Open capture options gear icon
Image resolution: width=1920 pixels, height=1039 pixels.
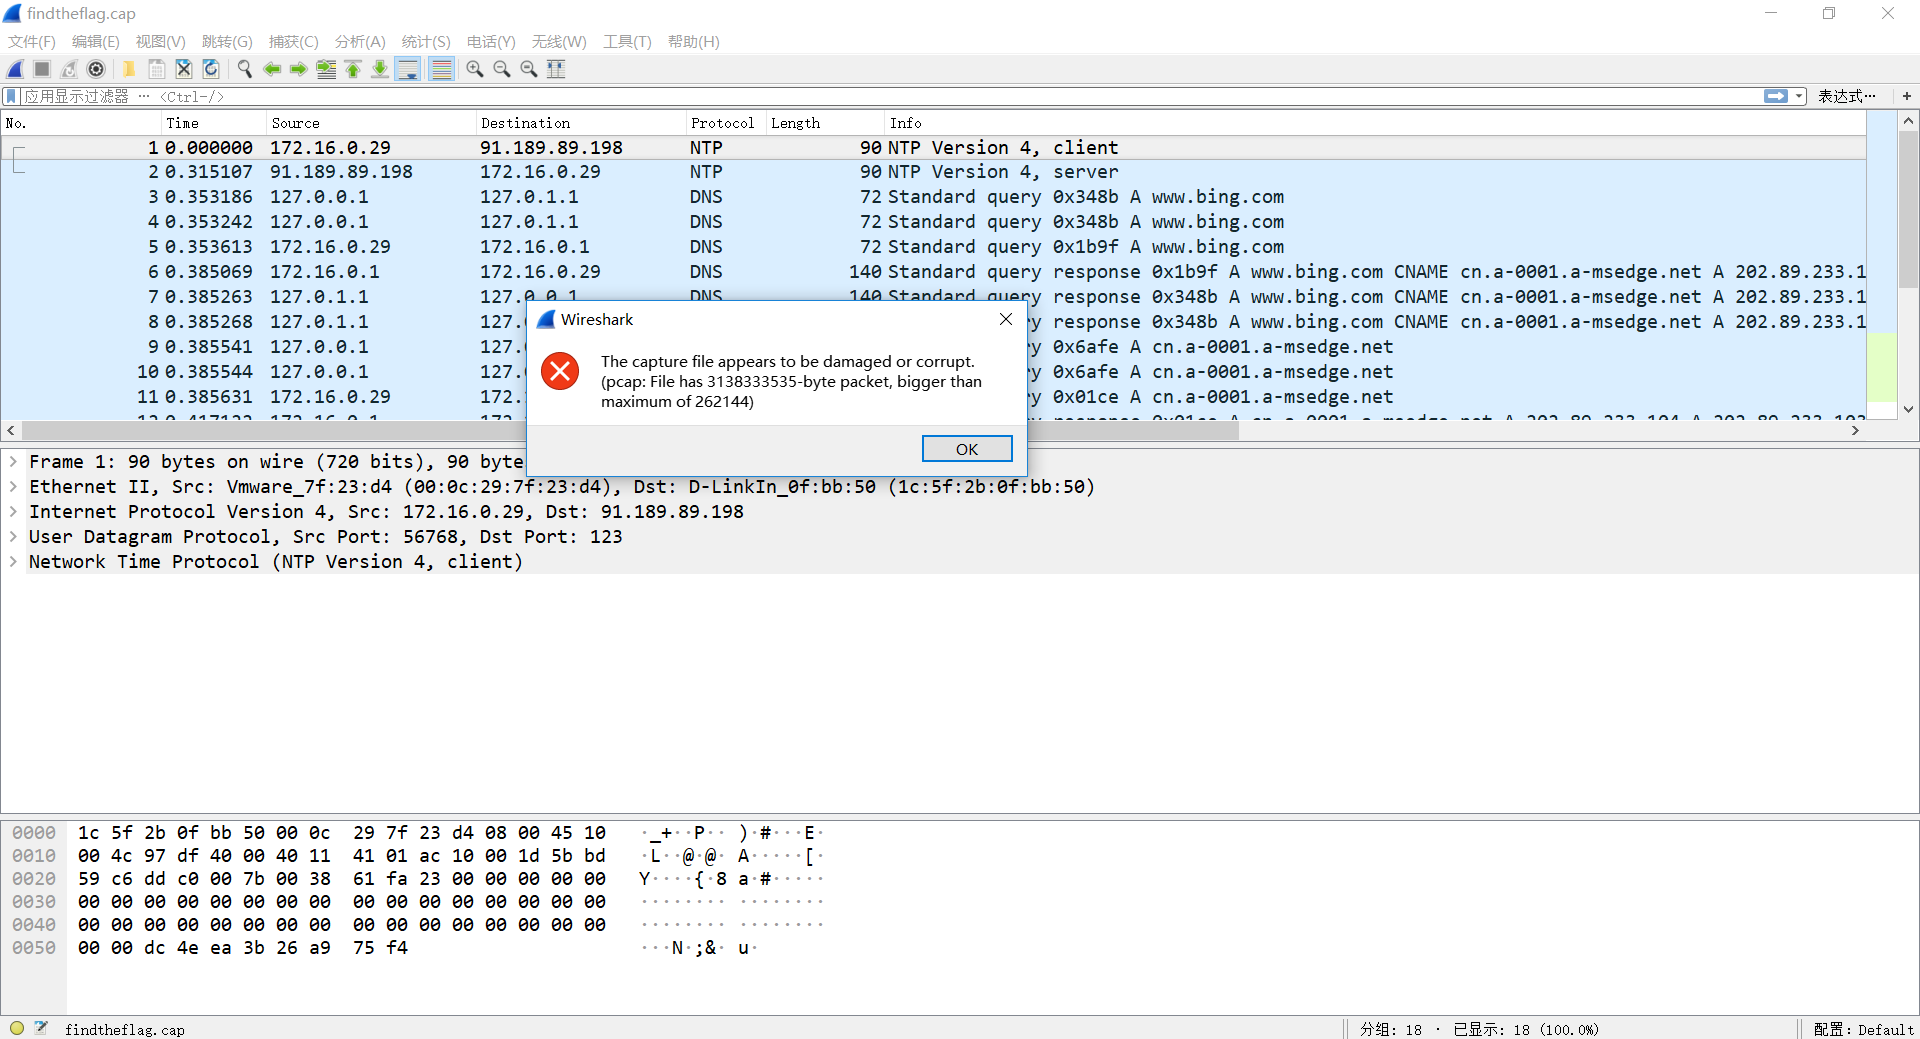[96, 69]
